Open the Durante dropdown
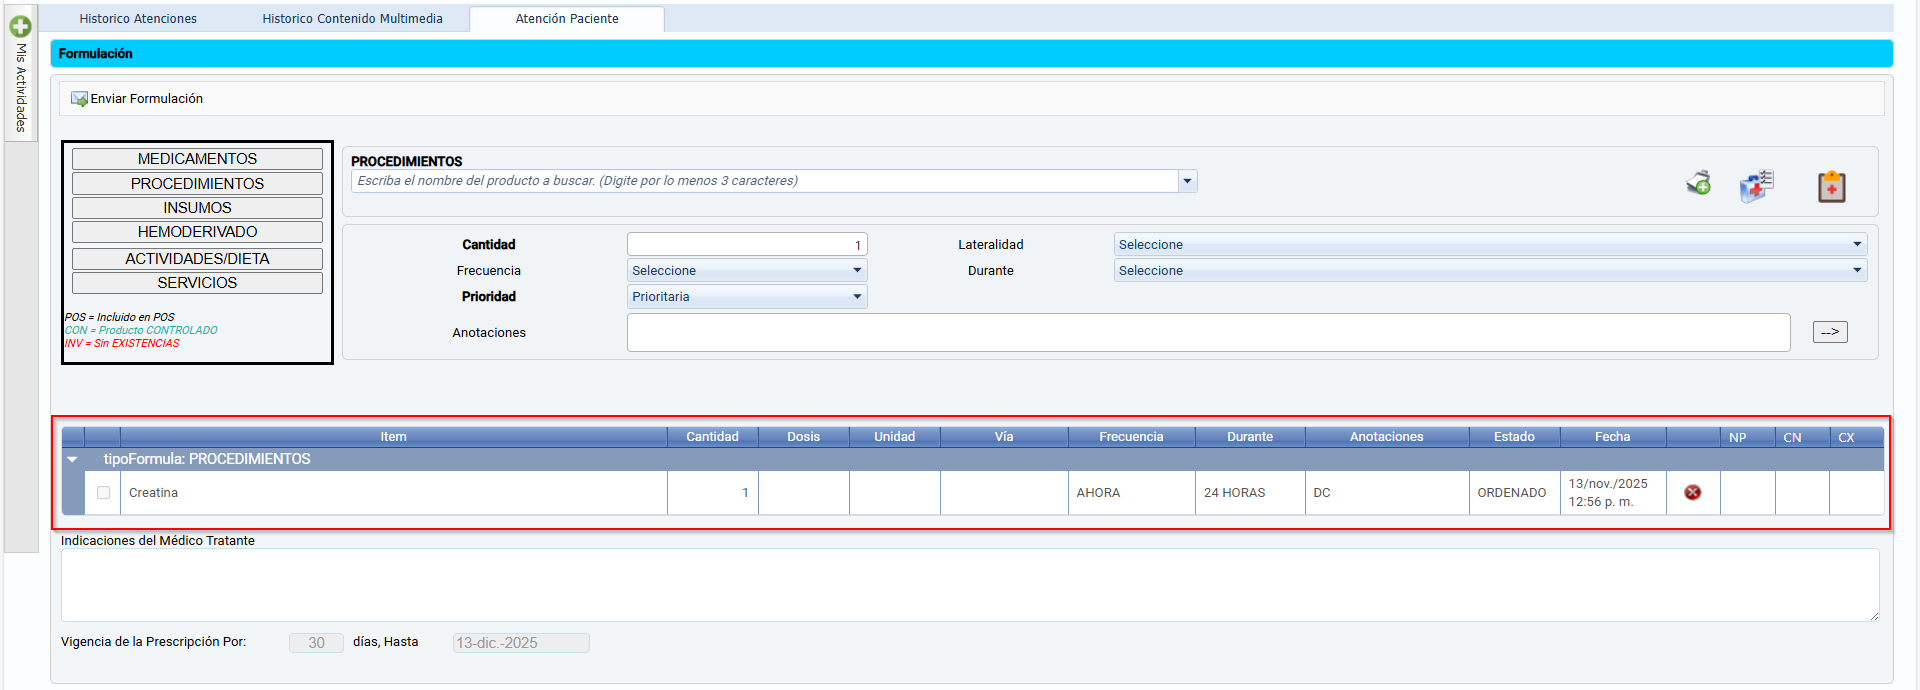This screenshot has height=690, width=1920. click(1490, 271)
